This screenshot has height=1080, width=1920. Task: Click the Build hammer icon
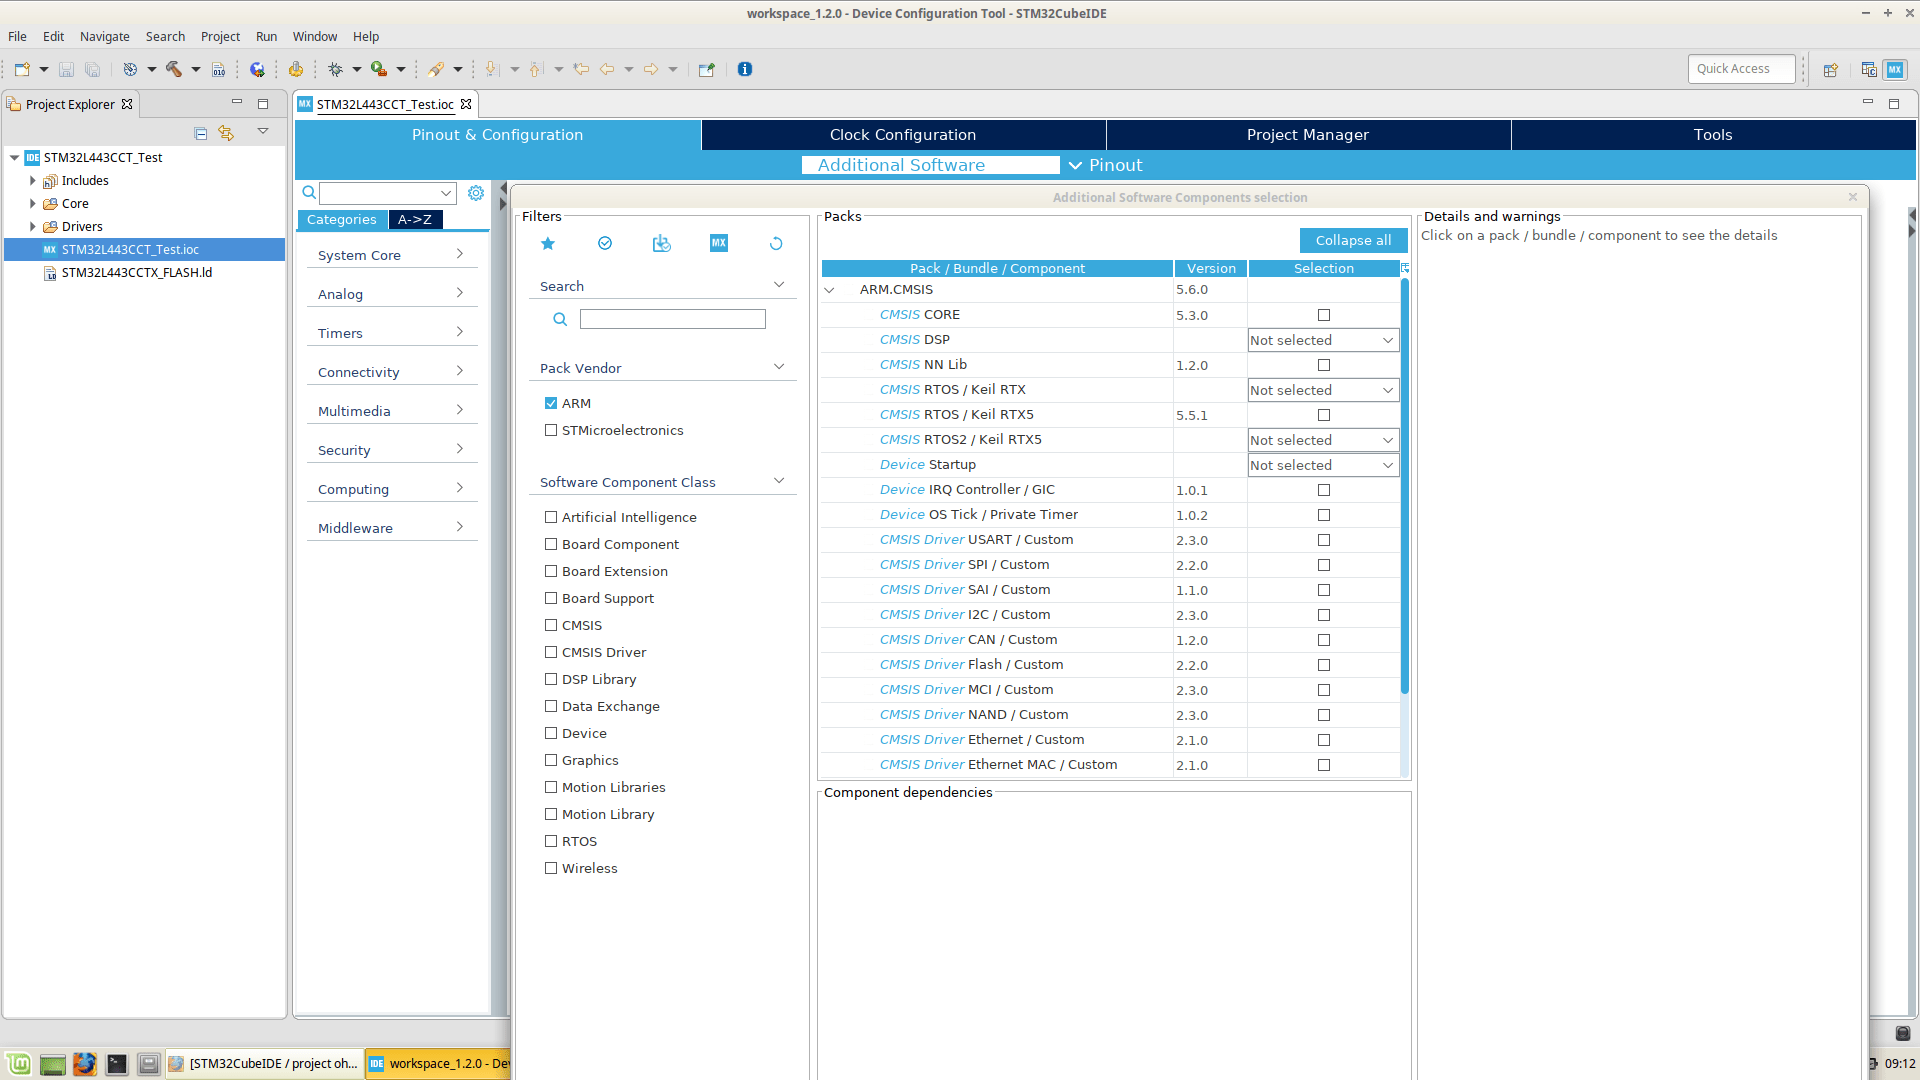point(174,69)
